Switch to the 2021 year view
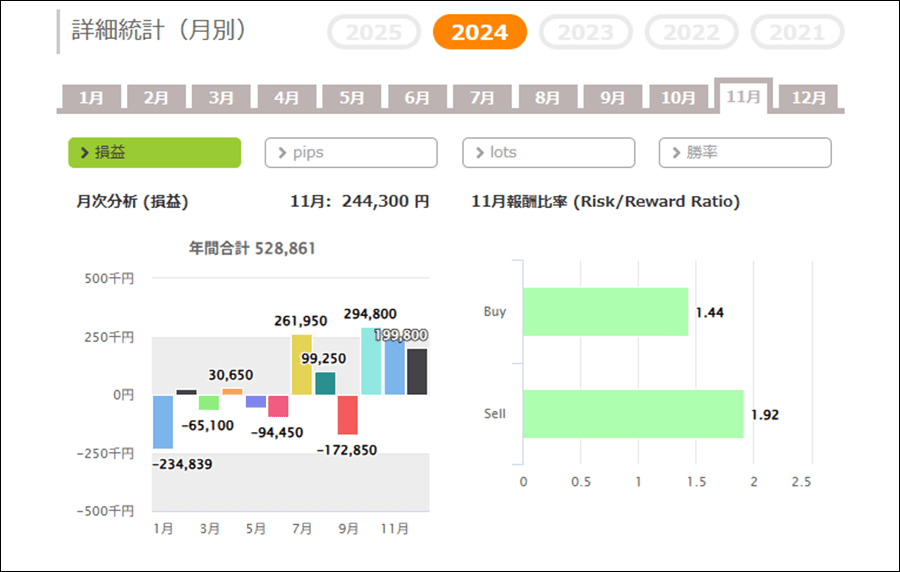This screenshot has height=572, width=900. [x=797, y=33]
